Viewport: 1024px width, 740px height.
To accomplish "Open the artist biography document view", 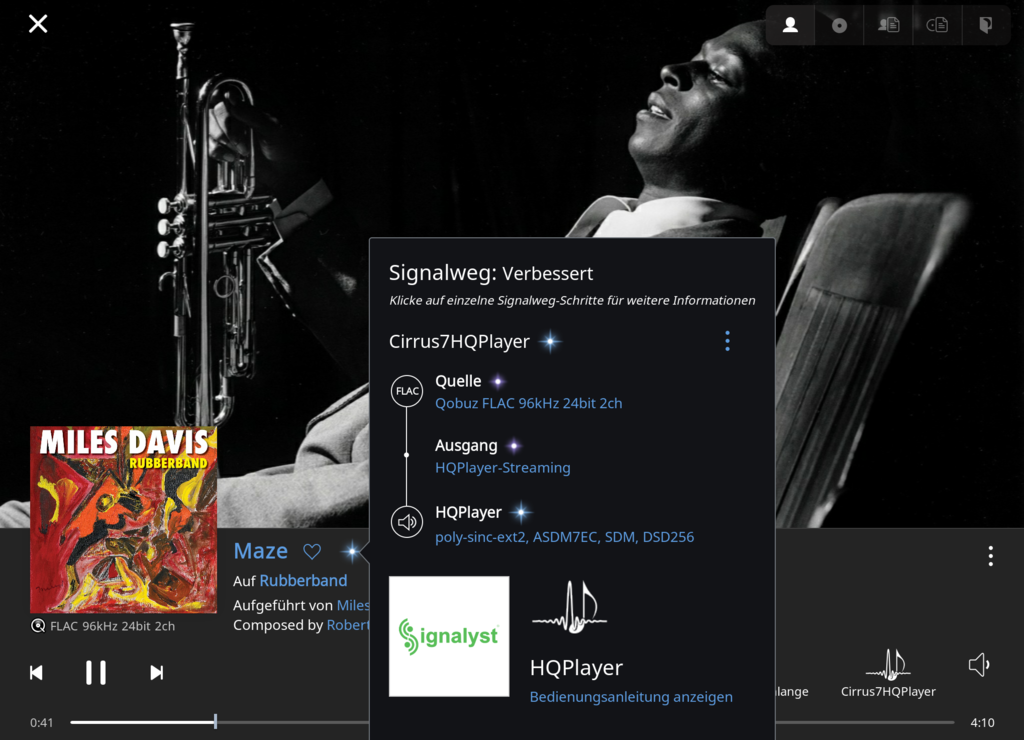I will tap(888, 26).
